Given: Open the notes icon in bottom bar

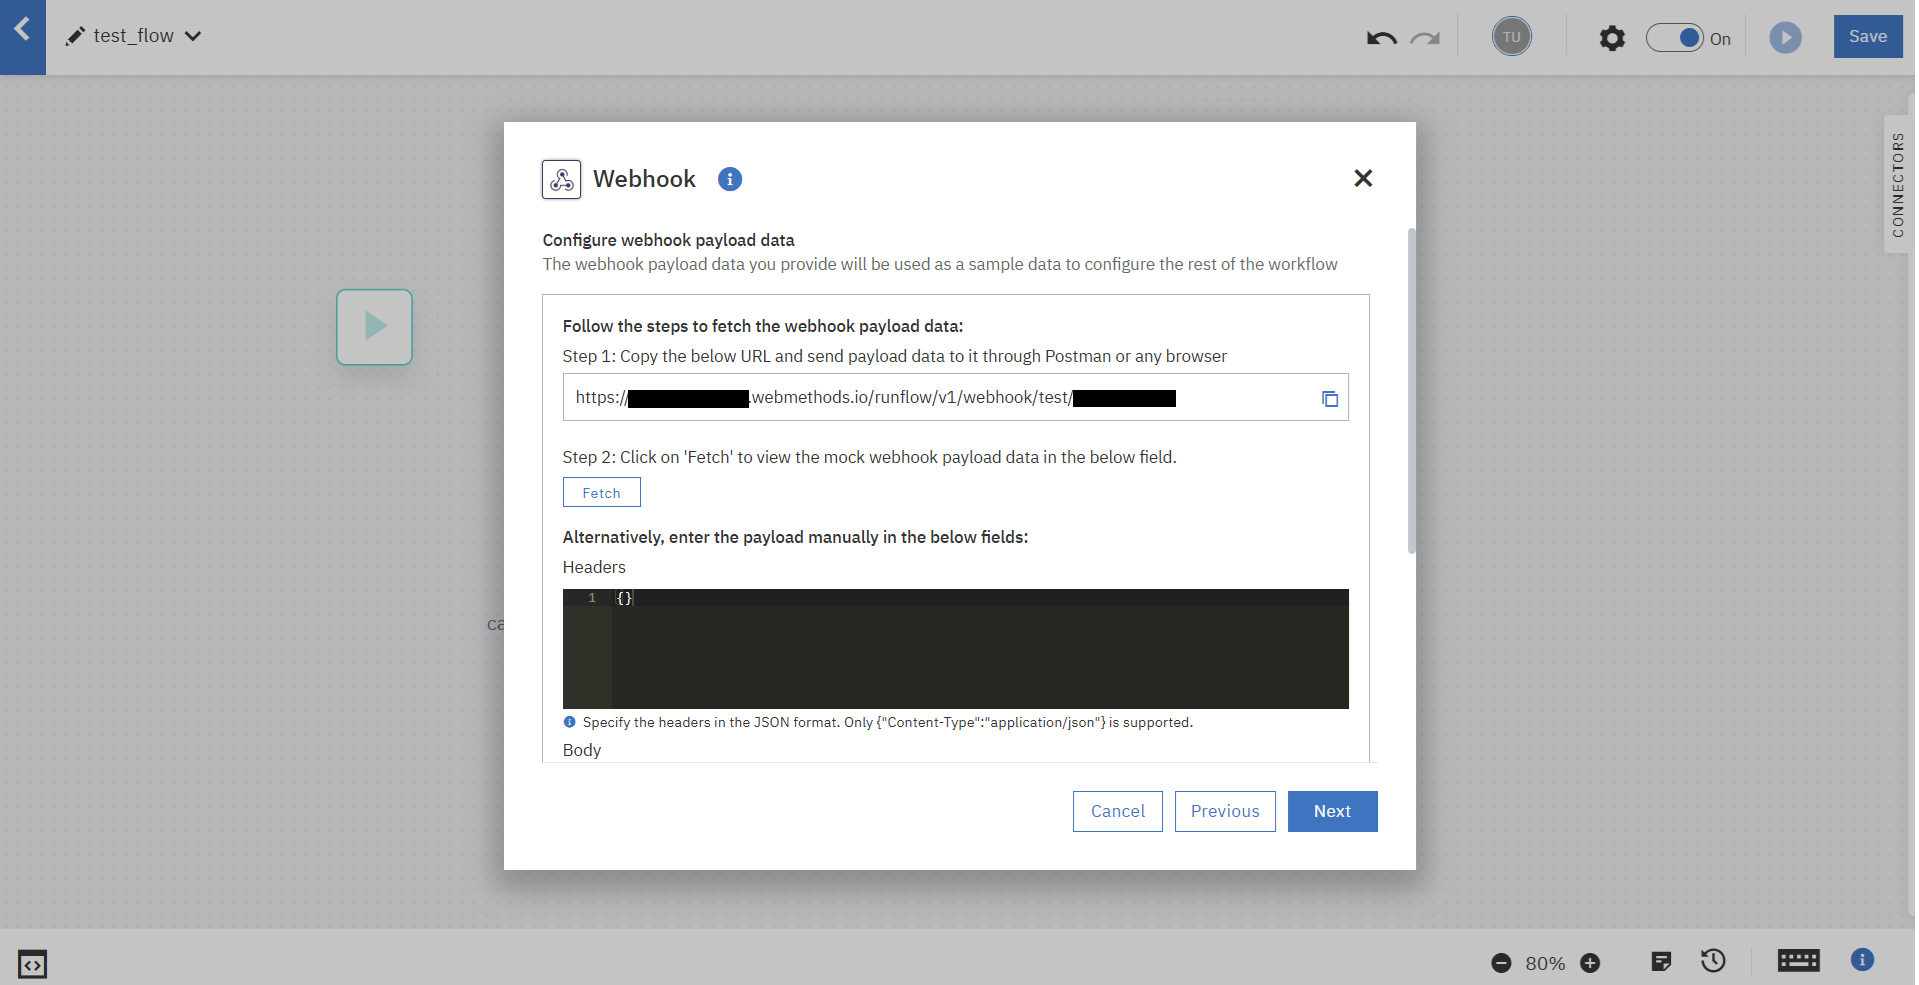Looking at the screenshot, I should [x=1661, y=962].
